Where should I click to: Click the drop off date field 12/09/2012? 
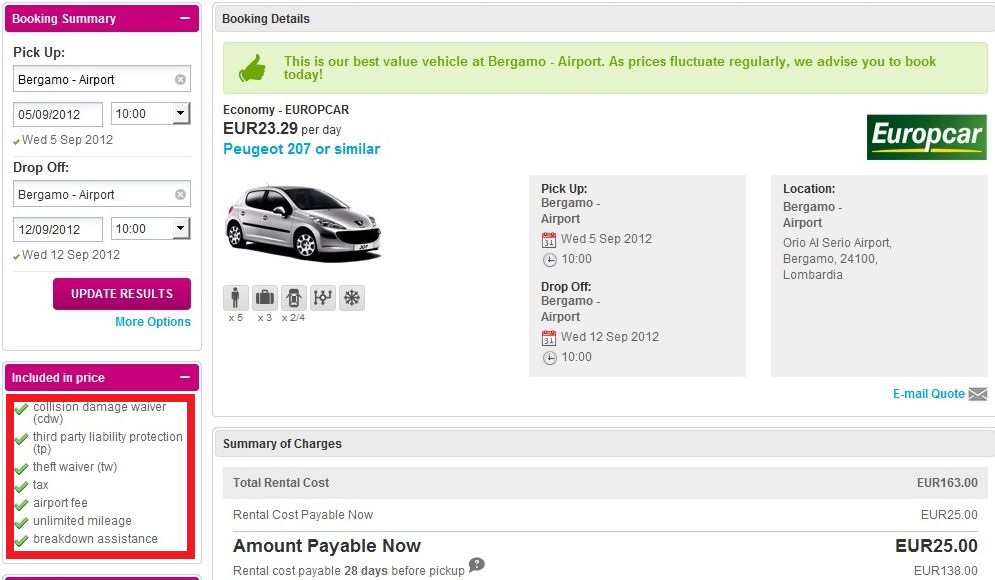coord(58,229)
